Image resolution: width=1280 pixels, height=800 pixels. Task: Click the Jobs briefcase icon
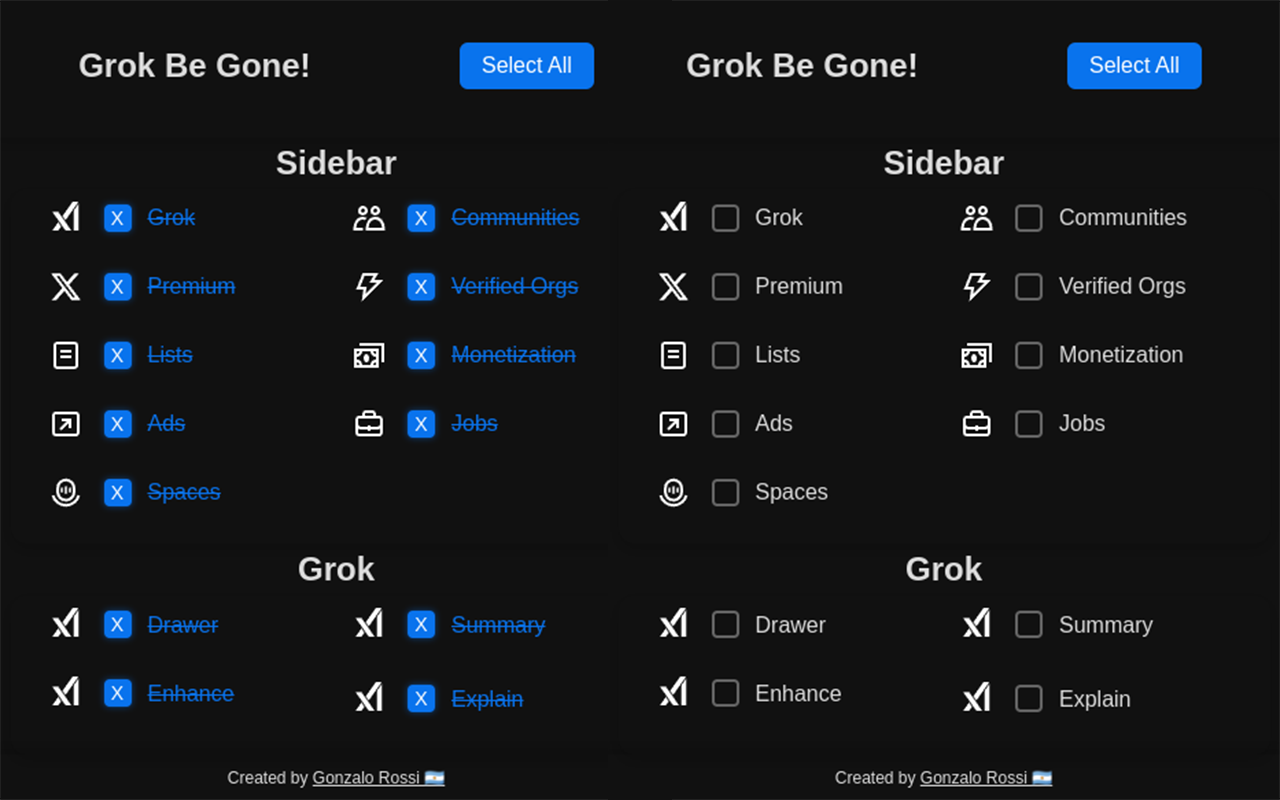369,423
